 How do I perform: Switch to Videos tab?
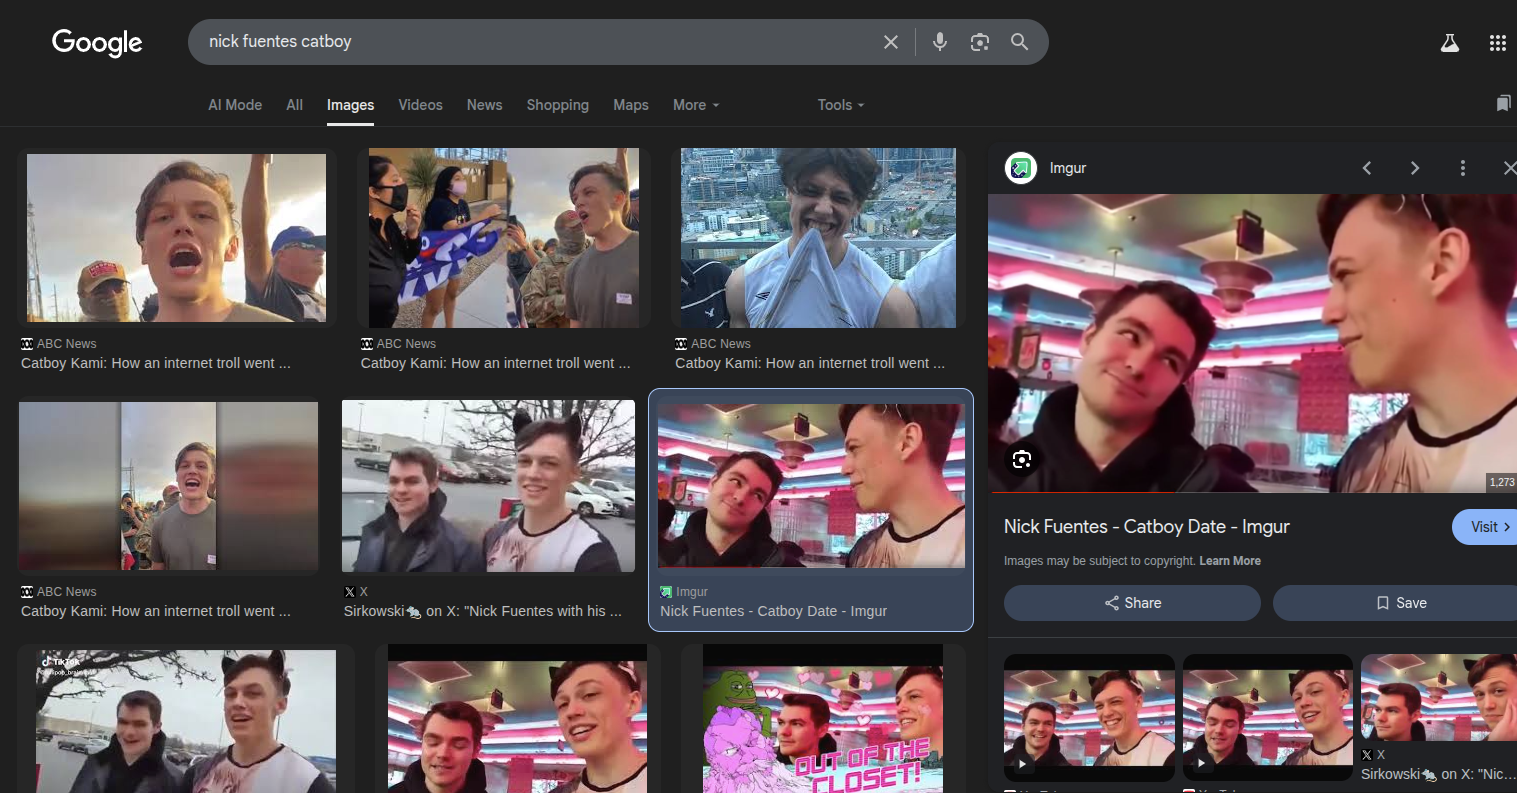[420, 105]
